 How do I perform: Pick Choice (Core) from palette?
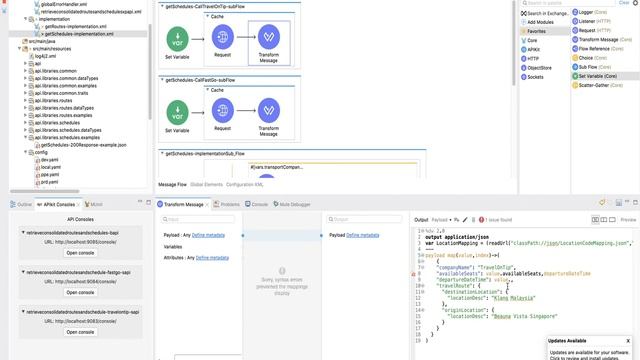tap(589, 58)
